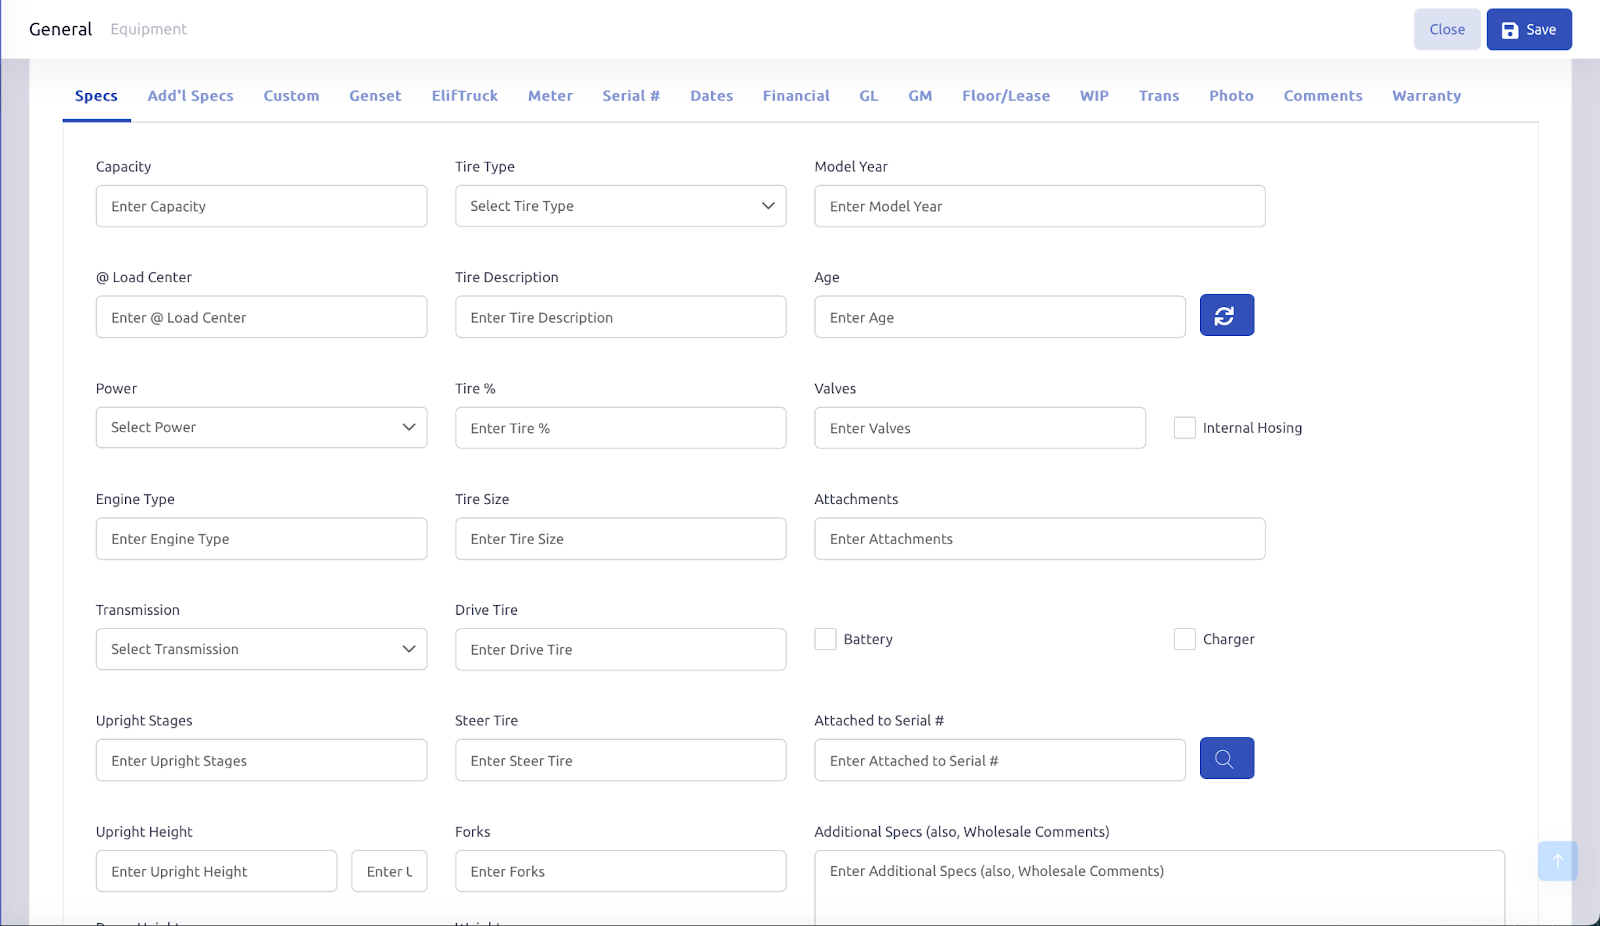Image resolution: width=1600 pixels, height=926 pixels.
Task: Click the Equipment header link
Action: point(148,29)
